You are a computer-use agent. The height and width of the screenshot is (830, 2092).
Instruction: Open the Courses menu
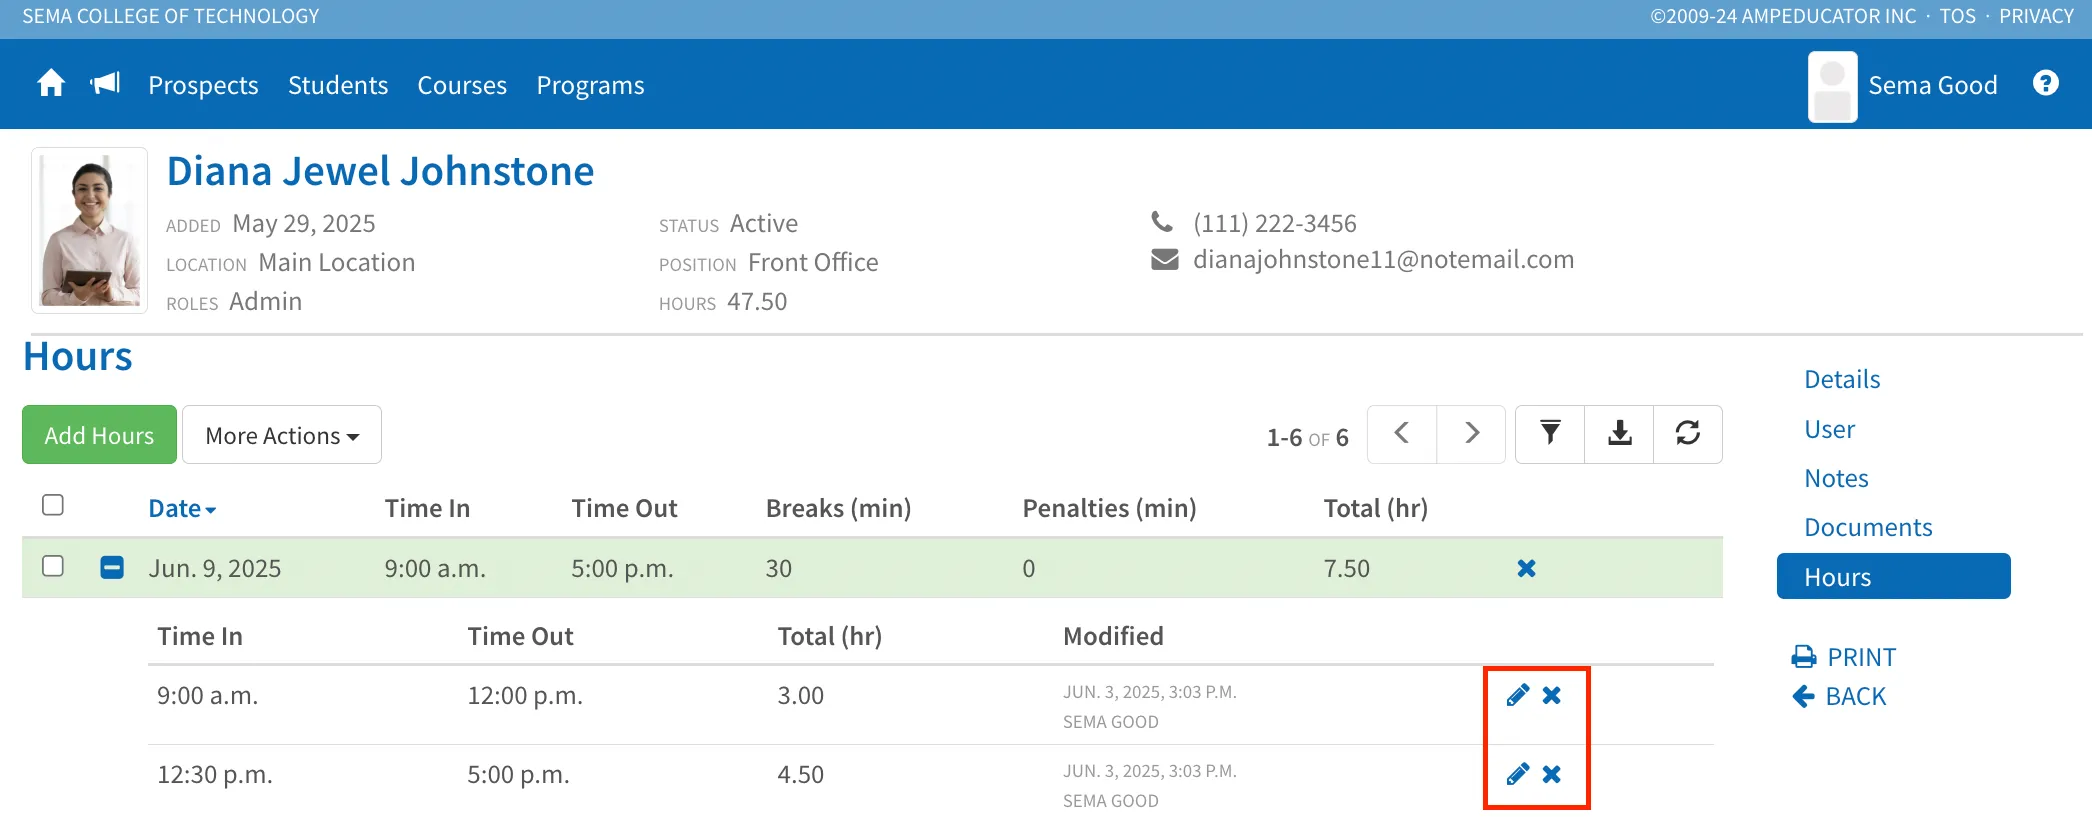462,85
